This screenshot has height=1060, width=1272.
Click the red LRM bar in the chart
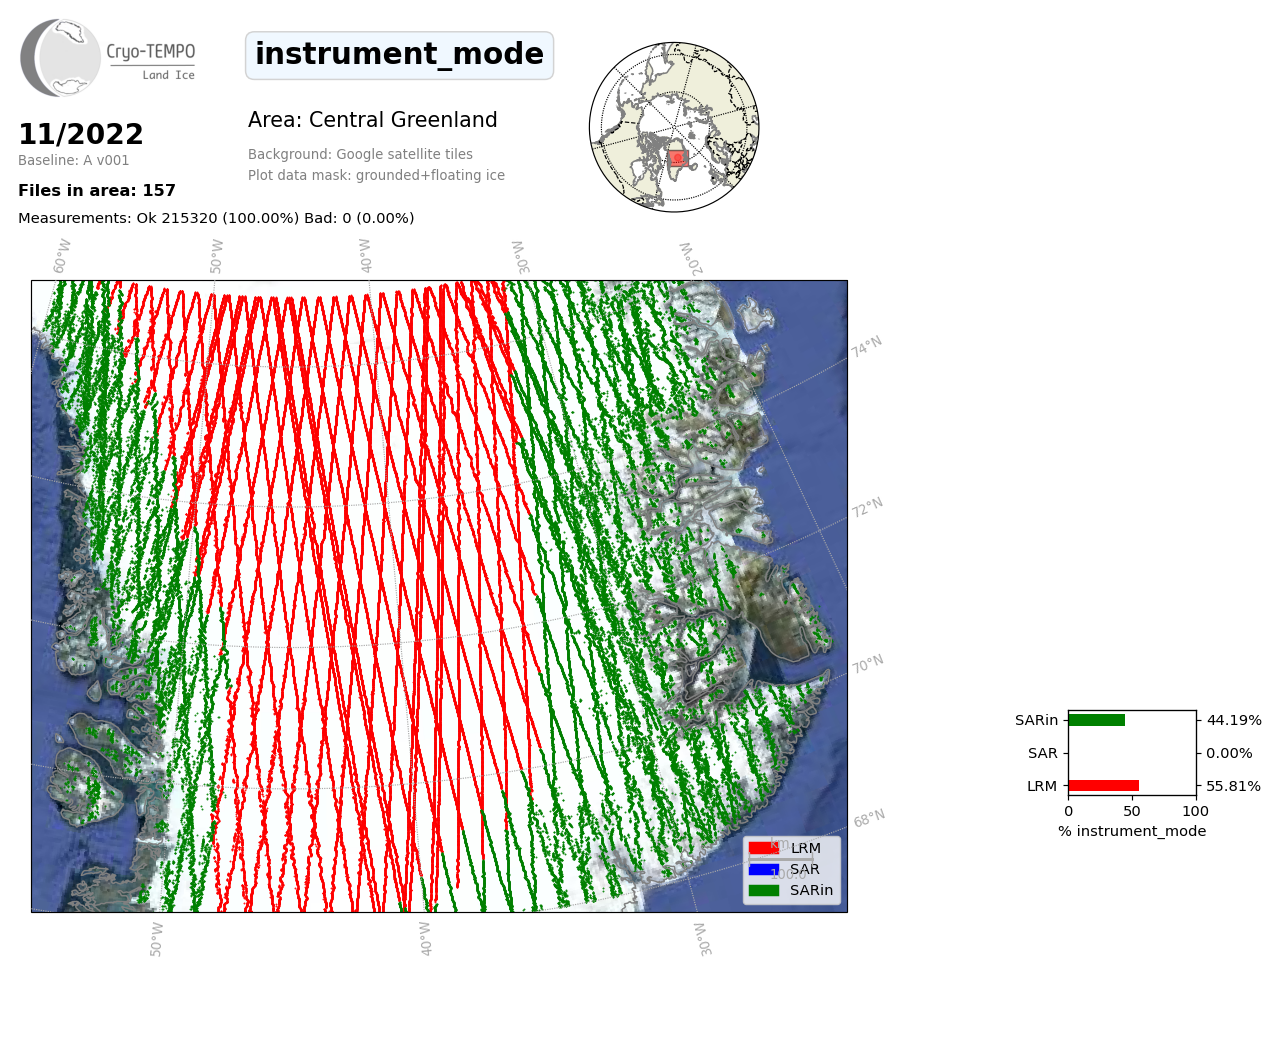click(1103, 786)
